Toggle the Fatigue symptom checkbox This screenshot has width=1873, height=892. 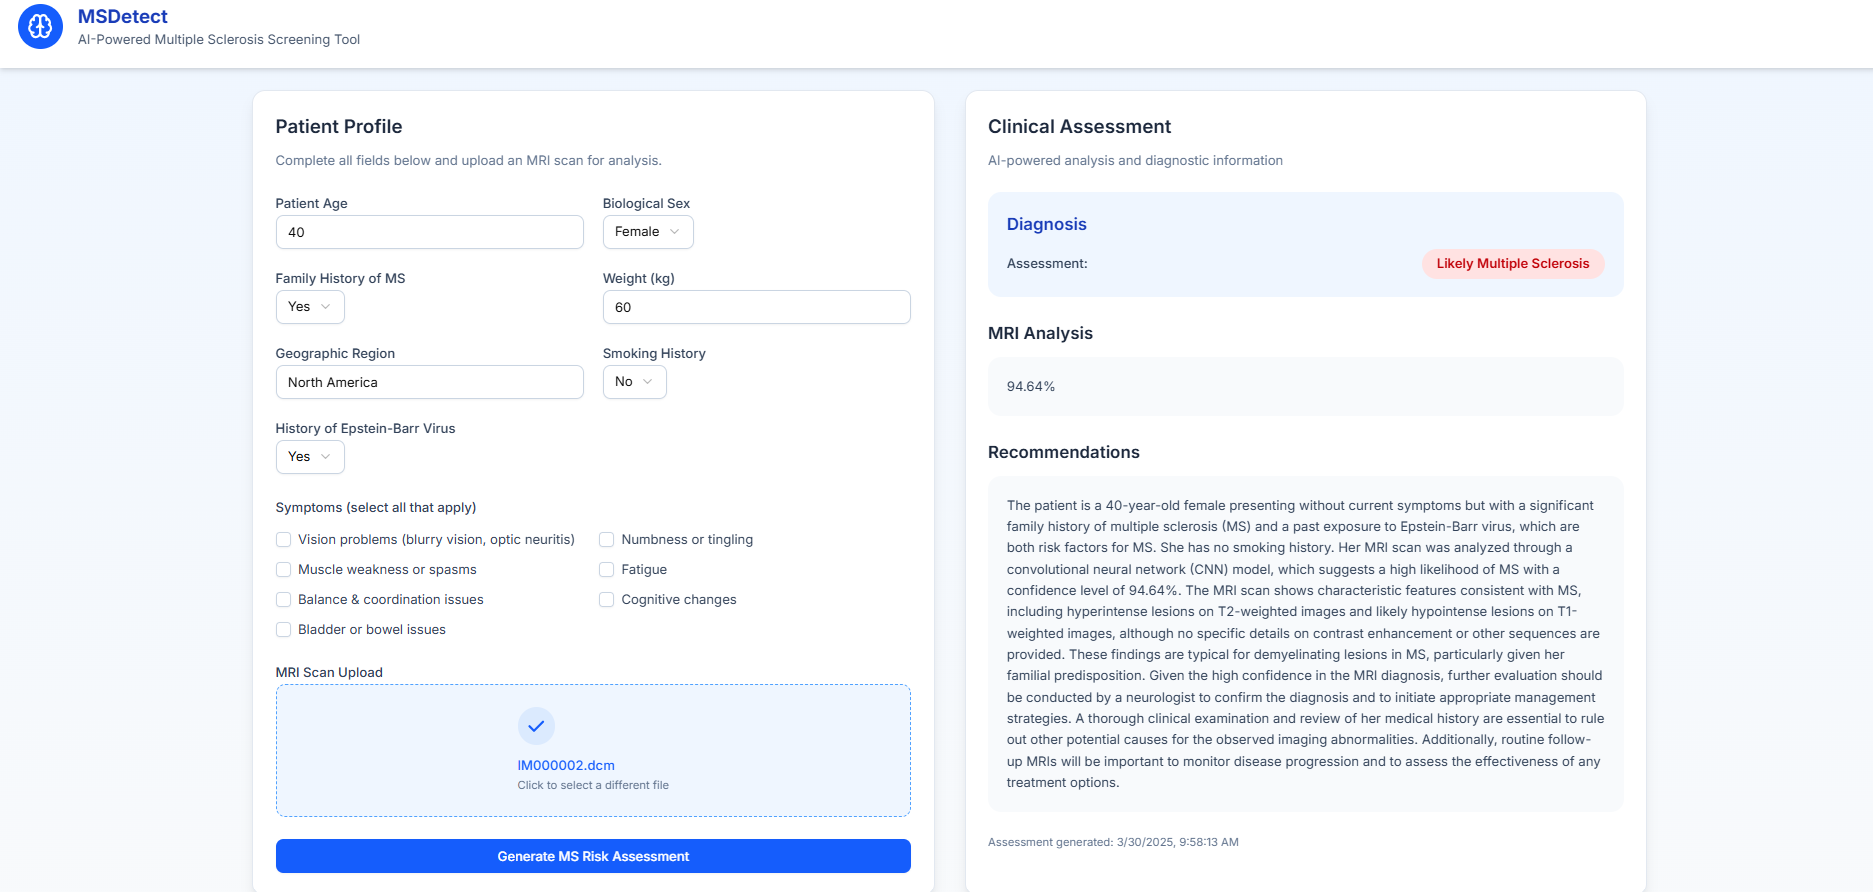pos(607,570)
